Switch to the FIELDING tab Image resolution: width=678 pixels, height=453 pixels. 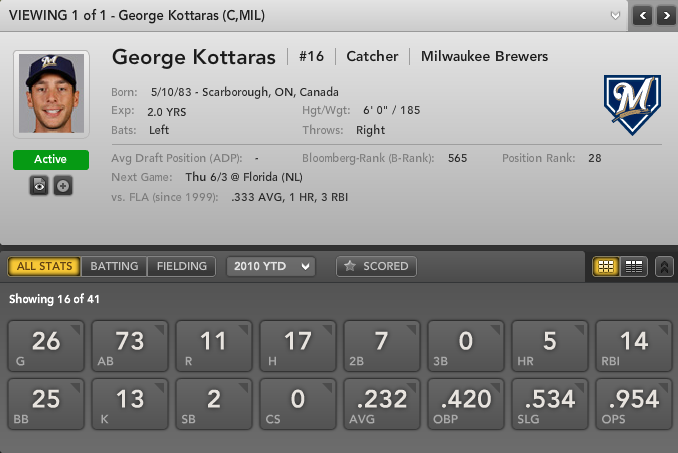181,267
